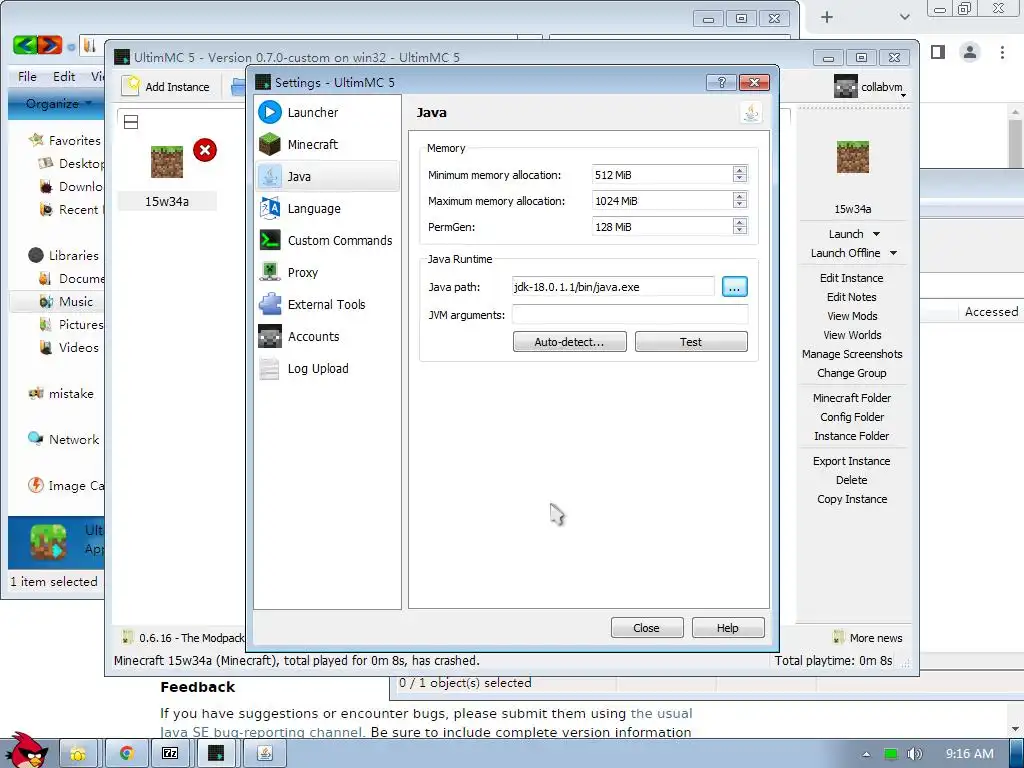1024x768 pixels.
Task: Click the Java path browse button
Action: tap(735, 287)
